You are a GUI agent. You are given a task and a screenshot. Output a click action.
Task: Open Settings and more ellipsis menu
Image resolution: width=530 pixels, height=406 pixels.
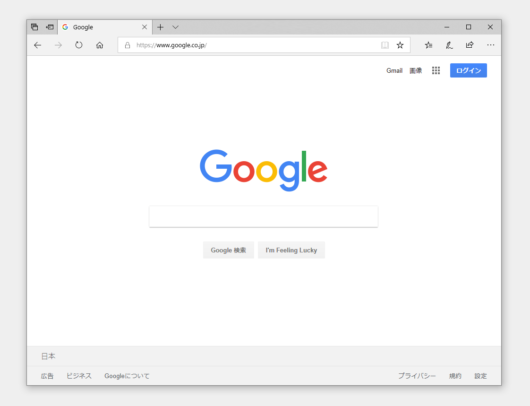pyautogui.click(x=490, y=45)
